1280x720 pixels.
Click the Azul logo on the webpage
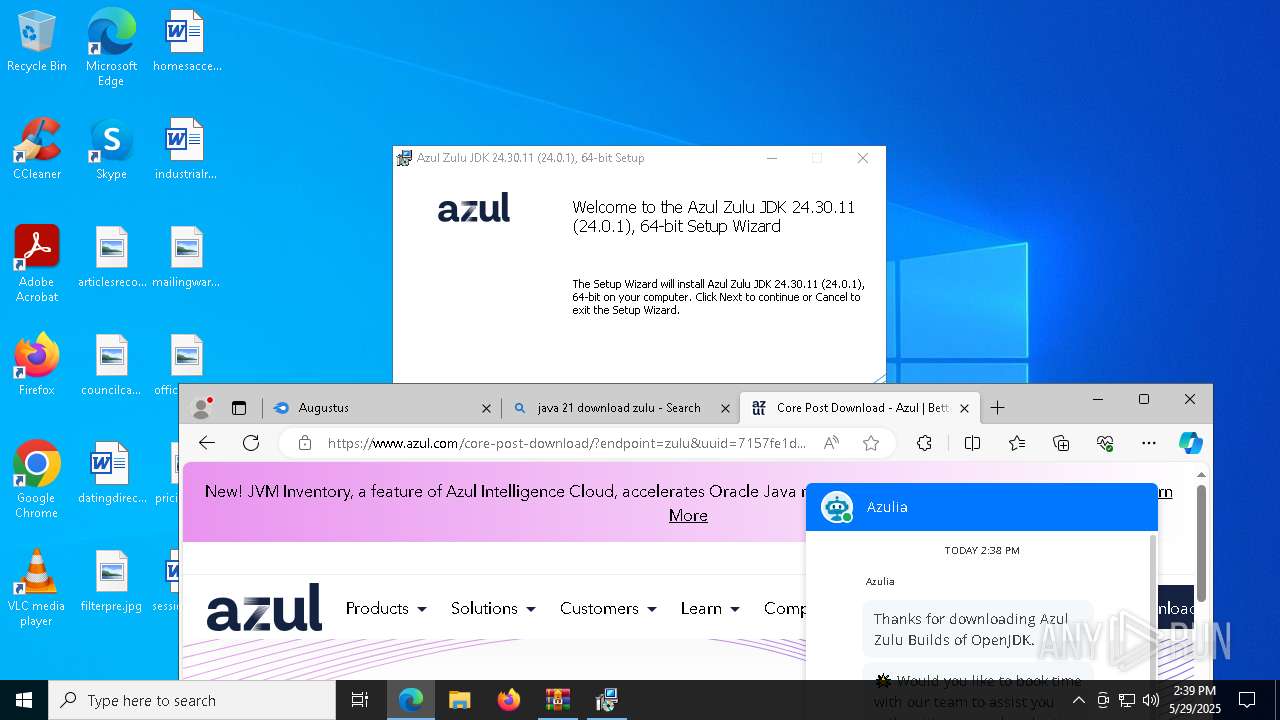click(264, 608)
